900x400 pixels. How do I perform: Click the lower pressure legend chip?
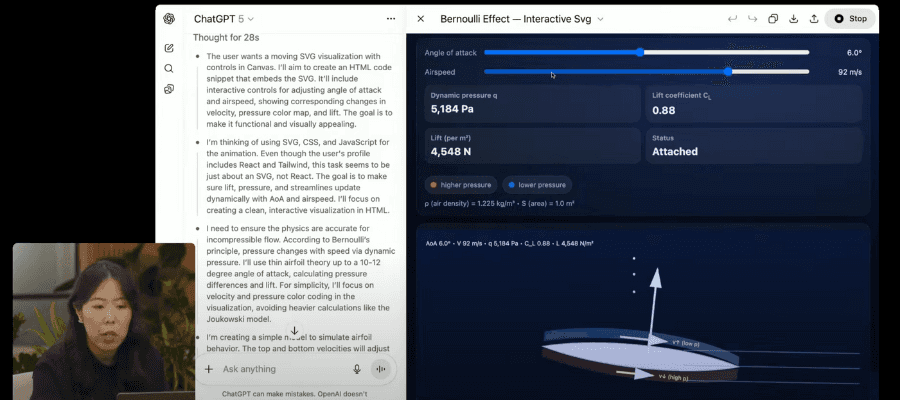[x=537, y=185]
